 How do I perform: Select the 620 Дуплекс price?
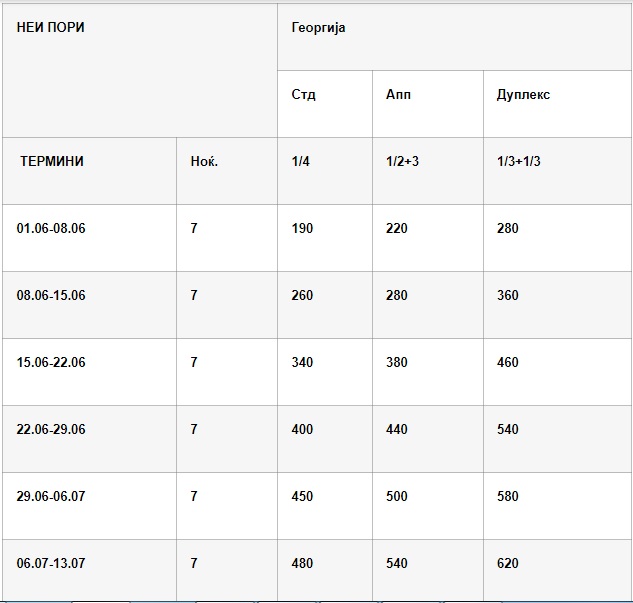(508, 563)
